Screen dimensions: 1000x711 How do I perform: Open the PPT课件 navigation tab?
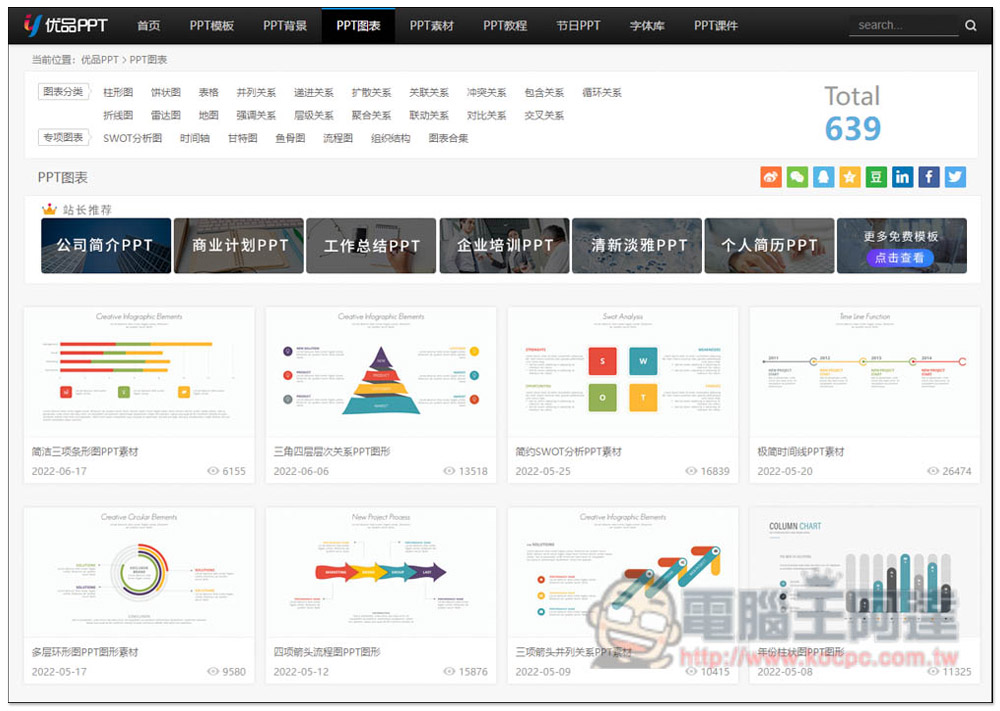pos(716,26)
